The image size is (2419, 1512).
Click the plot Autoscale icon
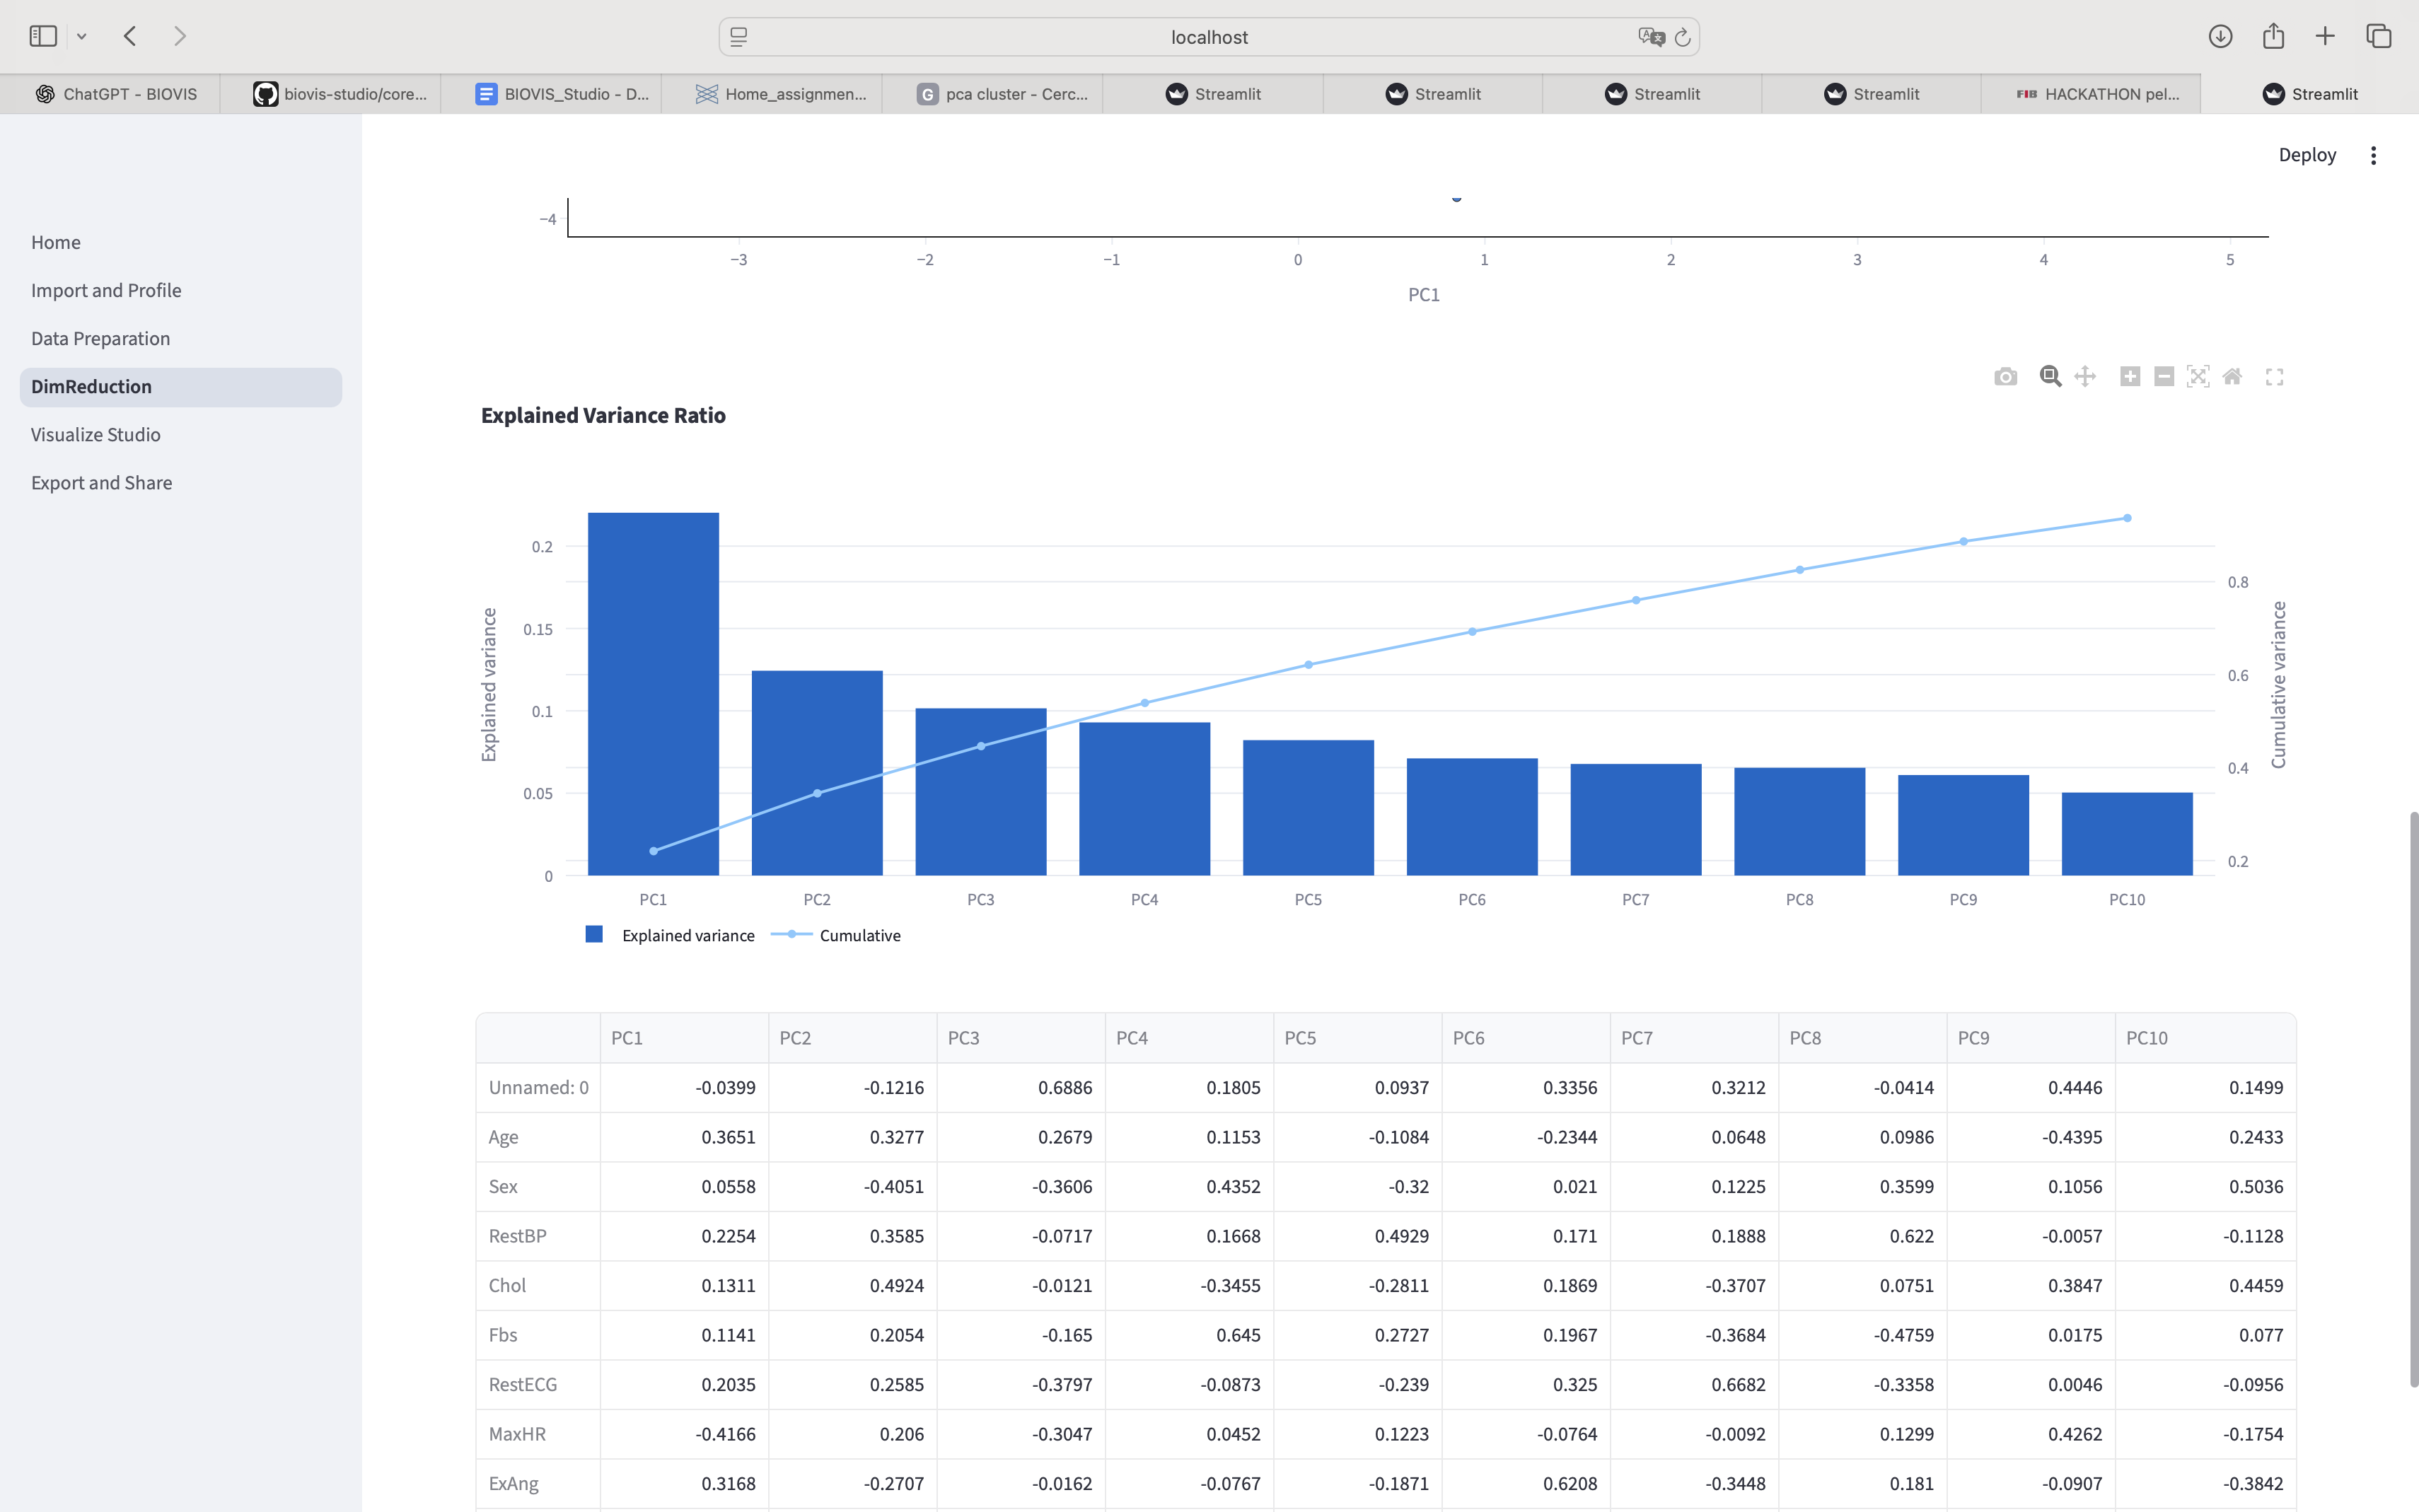point(2198,377)
